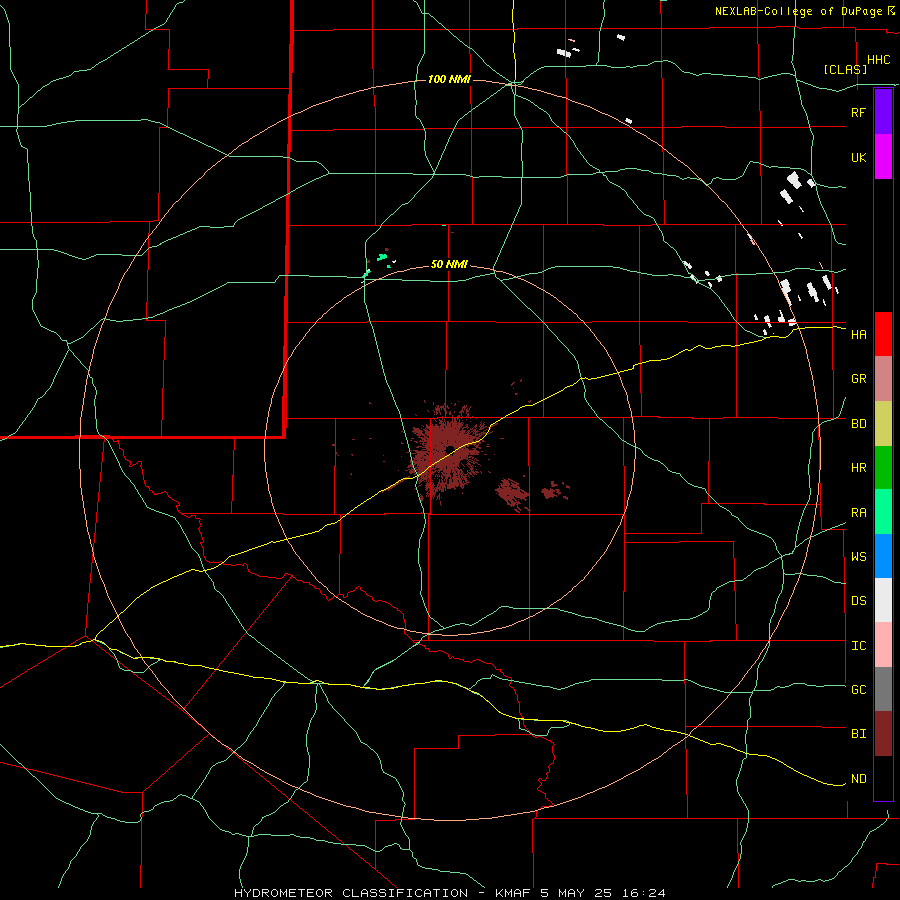Viewport: 900px width, 900px height.
Task: Select the GR salmon legend swatch
Action: [883, 379]
